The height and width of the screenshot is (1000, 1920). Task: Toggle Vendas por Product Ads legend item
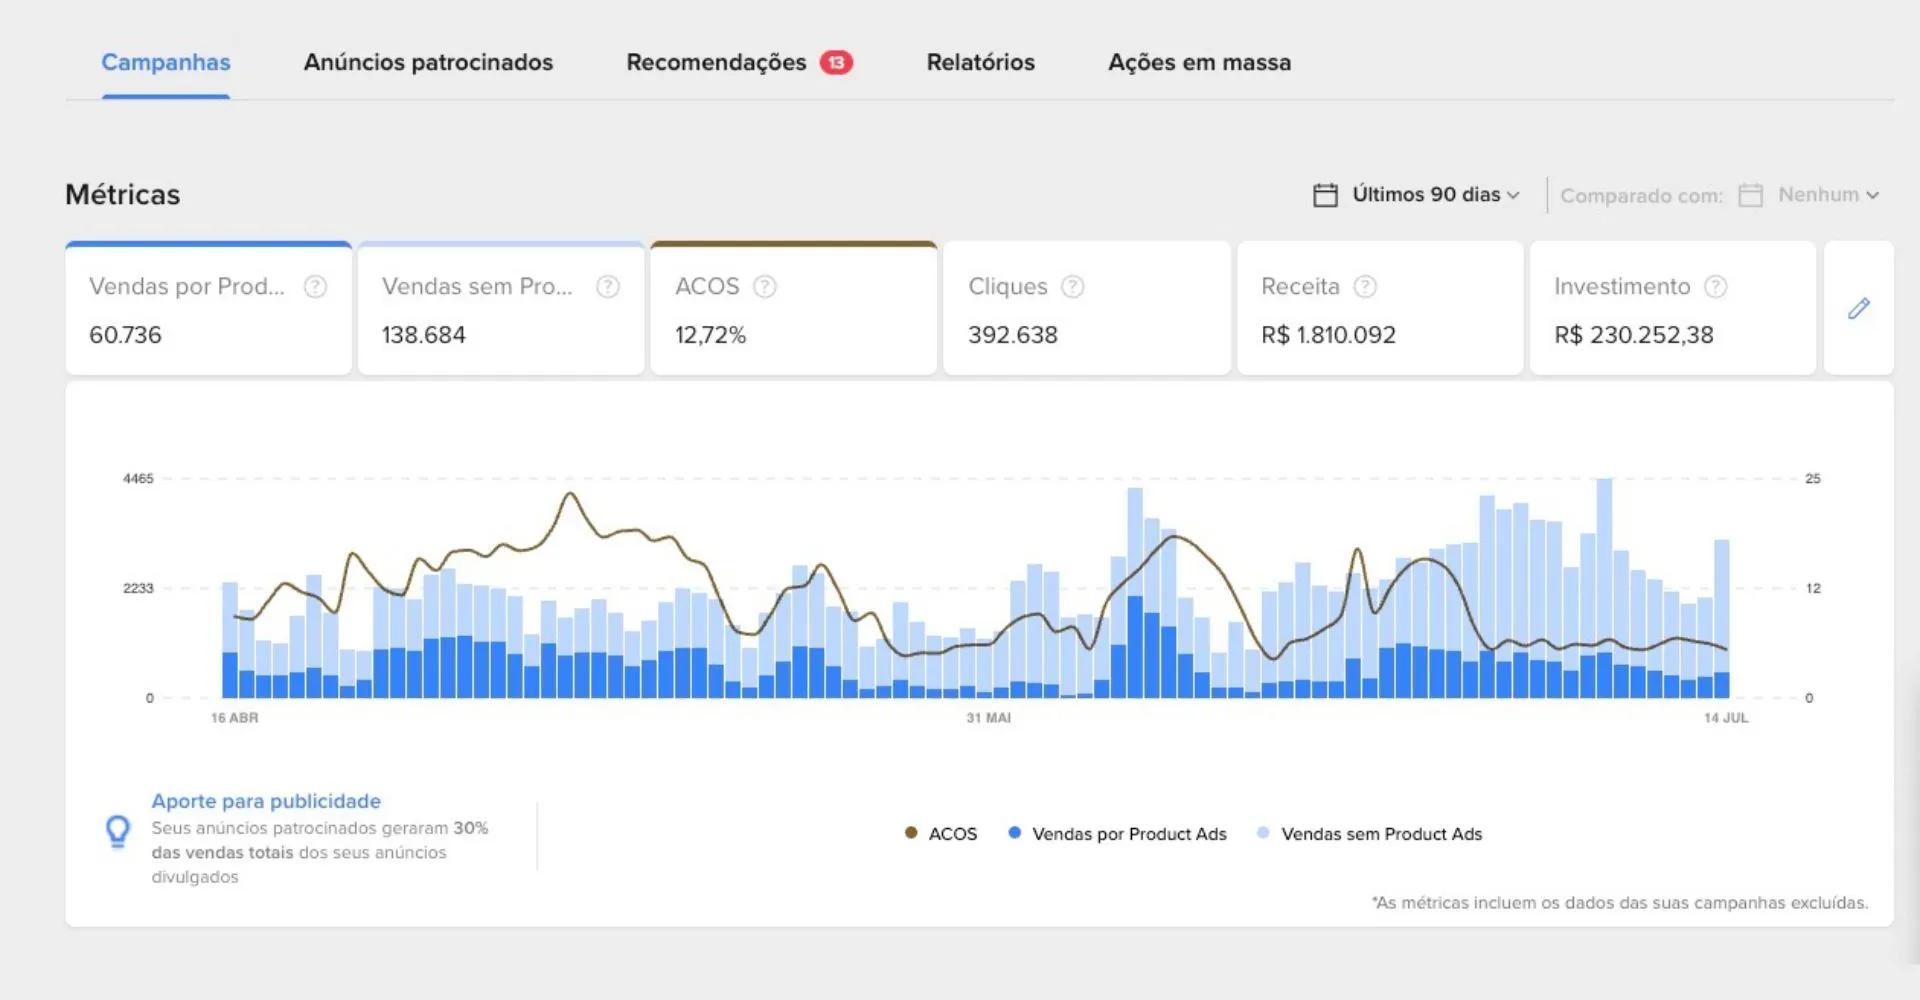1117,833
